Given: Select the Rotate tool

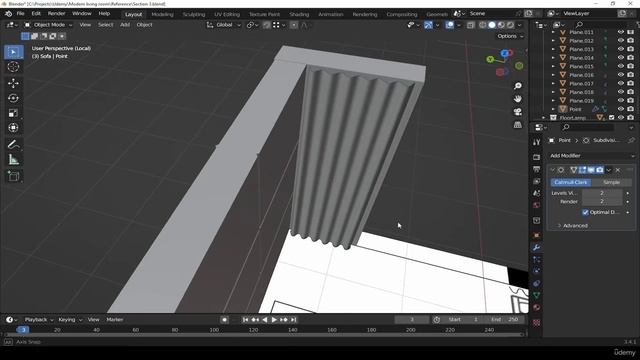Looking at the screenshot, I should (x=13, y=98).
